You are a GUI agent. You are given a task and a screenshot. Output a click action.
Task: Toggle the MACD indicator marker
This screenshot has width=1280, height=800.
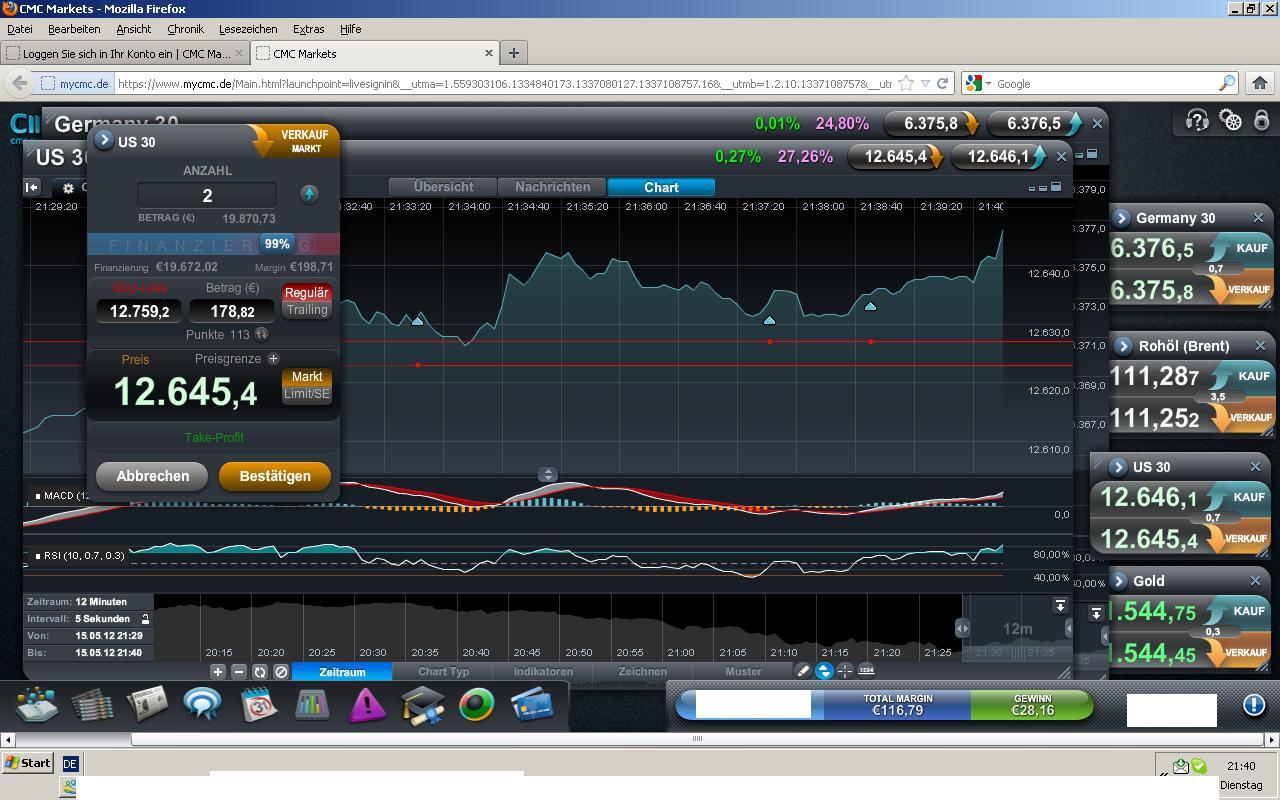38,496
